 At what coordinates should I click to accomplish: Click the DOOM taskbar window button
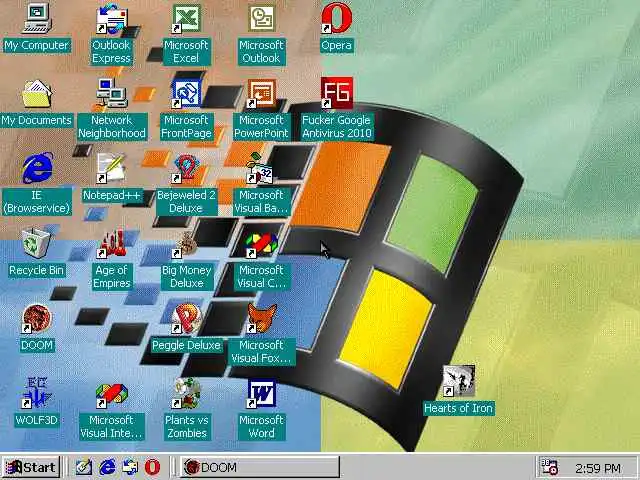click(260, 467)
